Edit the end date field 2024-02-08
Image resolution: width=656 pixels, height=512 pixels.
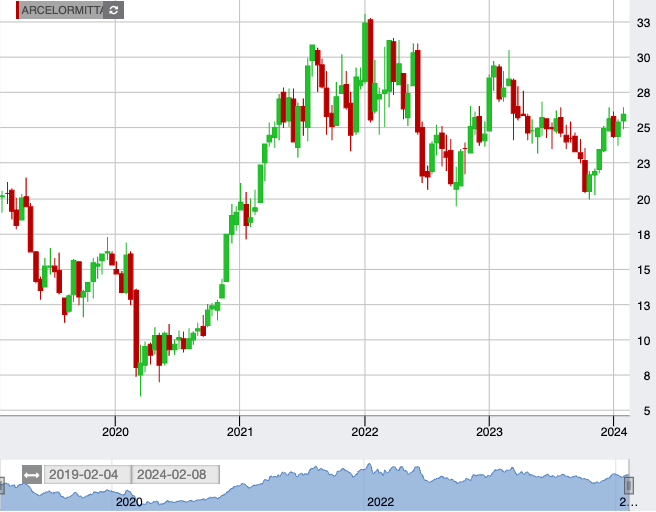pos(175,475)
